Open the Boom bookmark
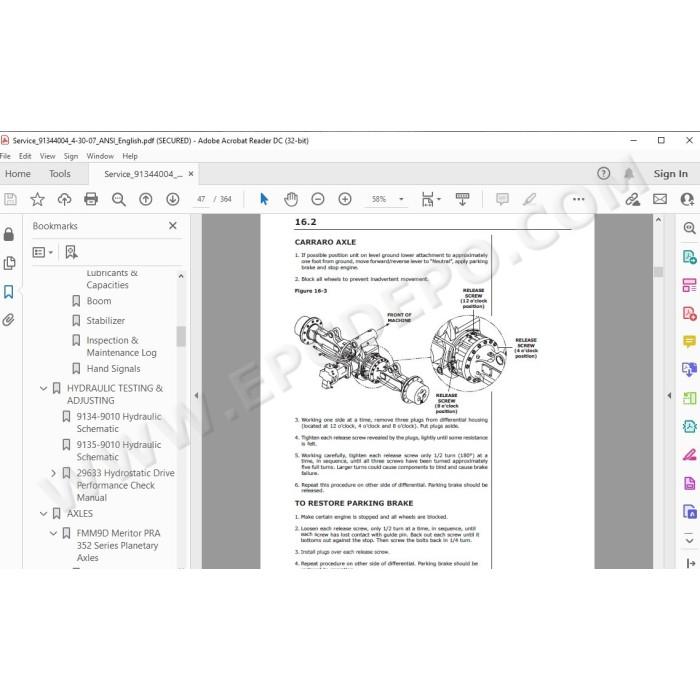This screenshot has height=700, width=700. click(x=99, y=301)
